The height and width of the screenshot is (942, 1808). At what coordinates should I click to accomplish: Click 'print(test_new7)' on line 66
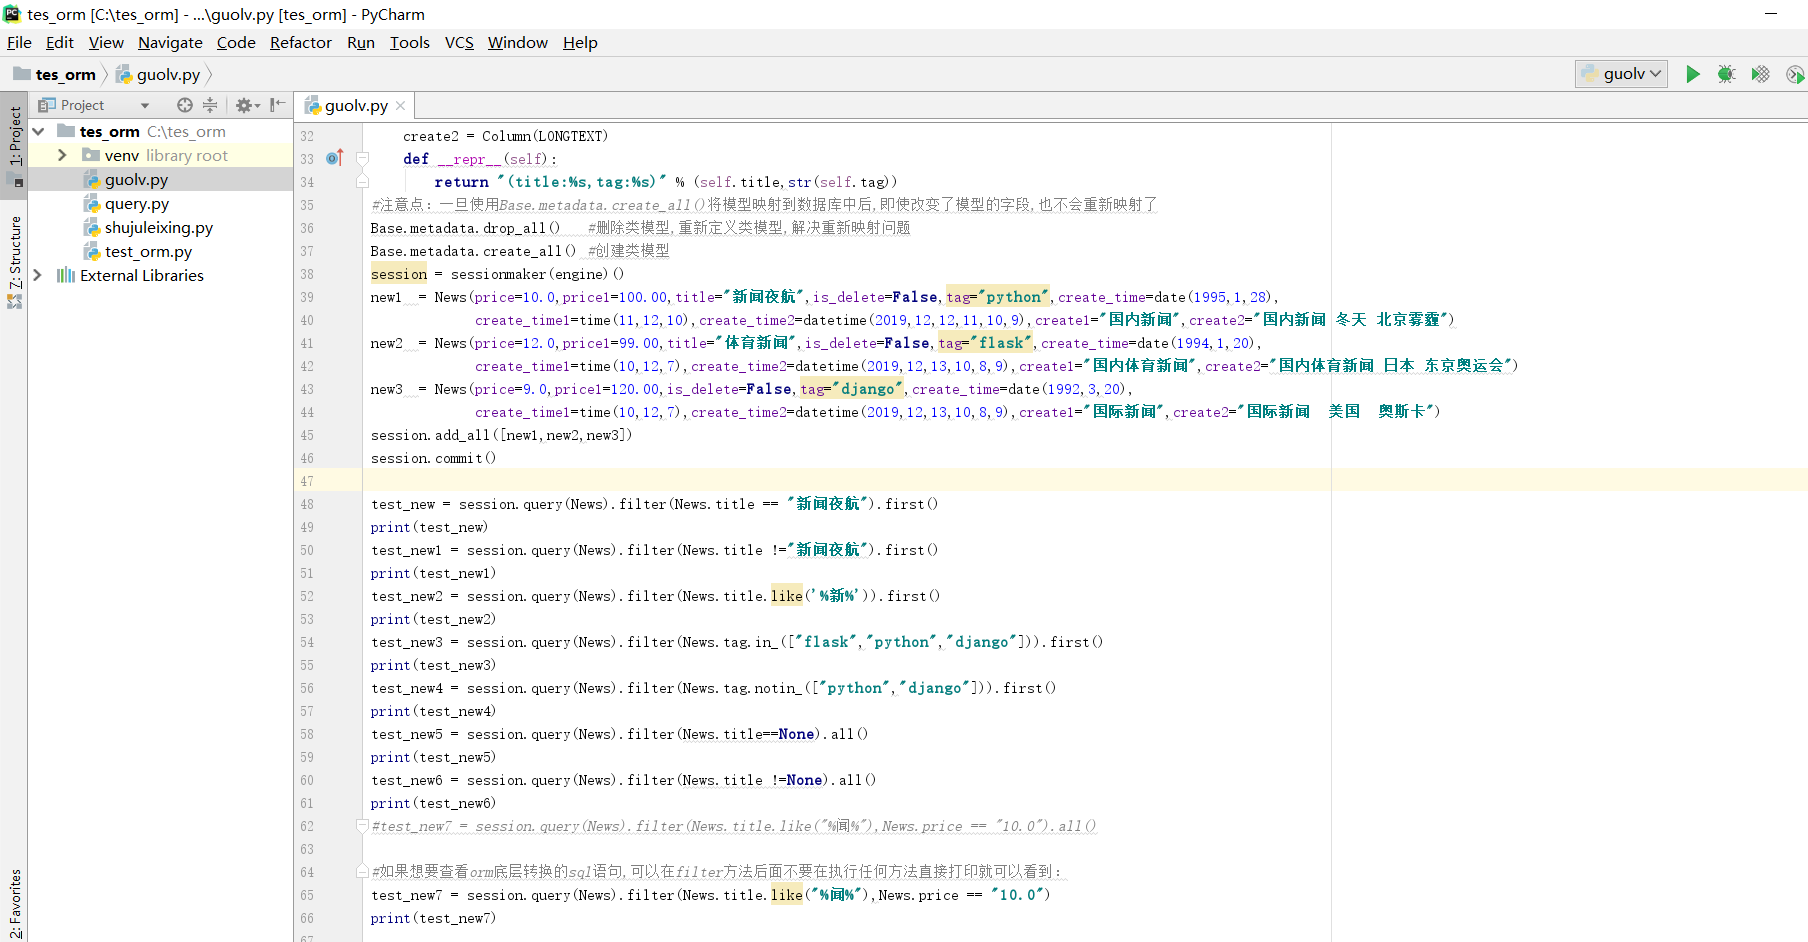tap(433, 918)
